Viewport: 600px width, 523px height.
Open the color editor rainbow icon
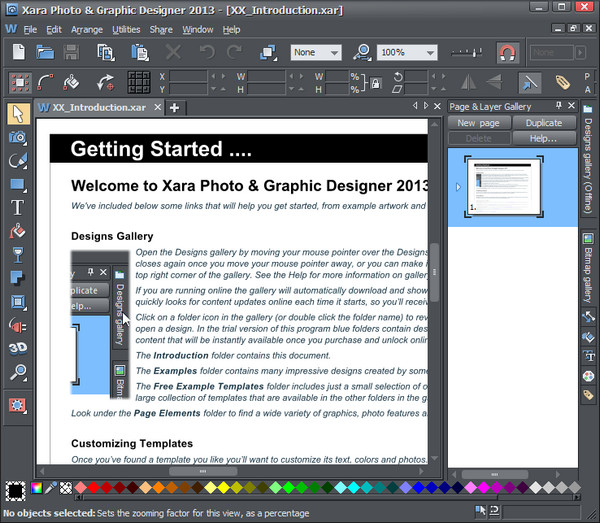point(37,488)
